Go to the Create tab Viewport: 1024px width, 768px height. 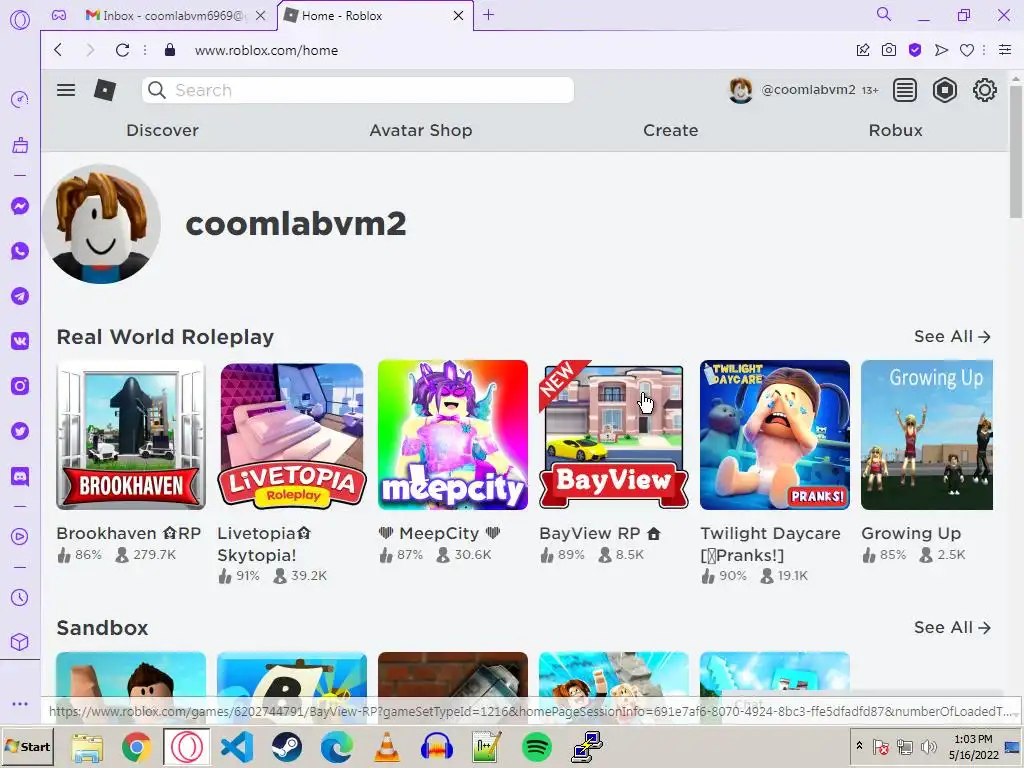coord(671,130)
